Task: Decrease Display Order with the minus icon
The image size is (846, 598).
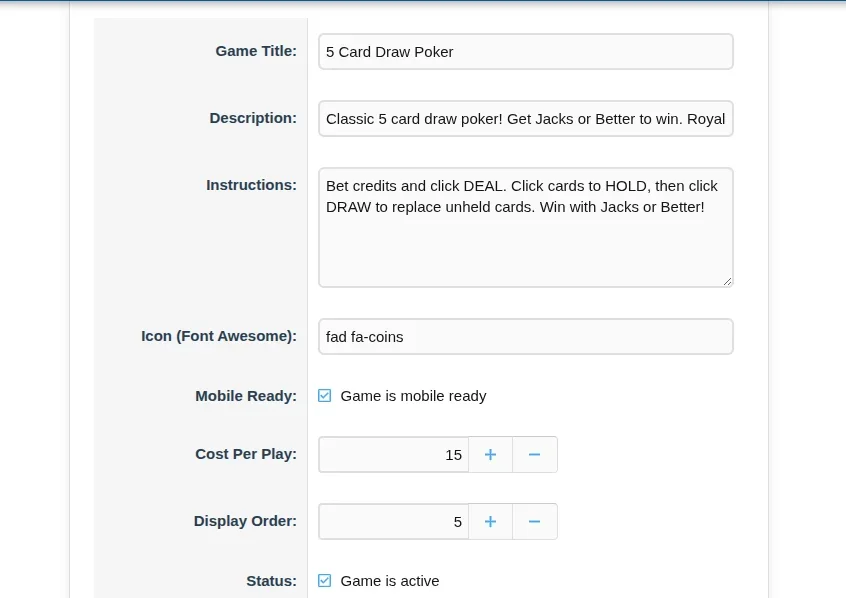Action: coord(535,522)
